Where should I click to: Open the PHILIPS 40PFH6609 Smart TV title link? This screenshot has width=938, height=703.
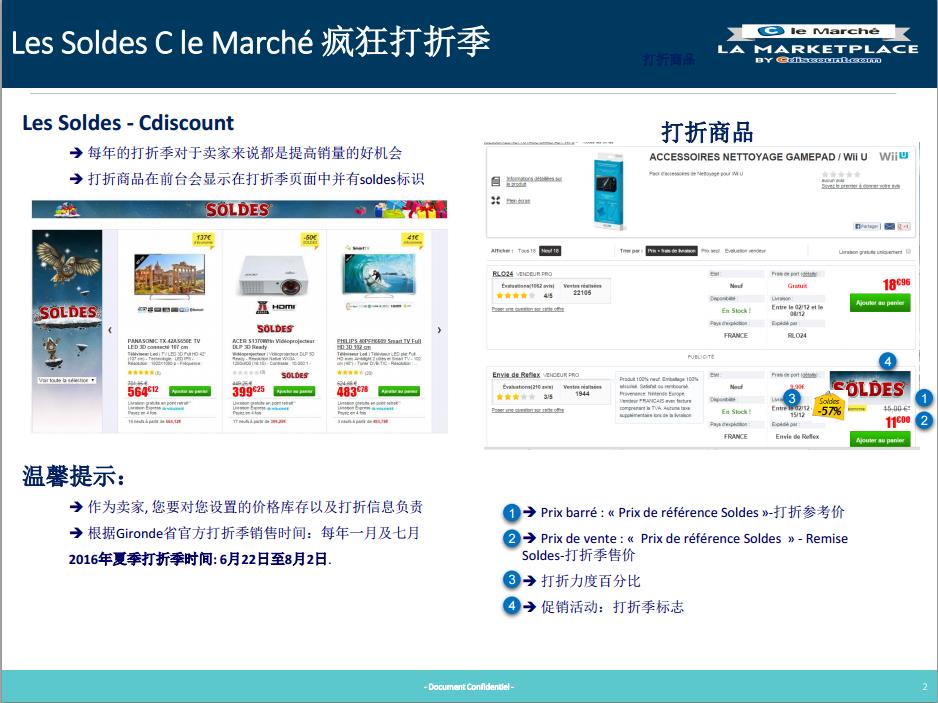pyautogui.click(x=379, y=343)
